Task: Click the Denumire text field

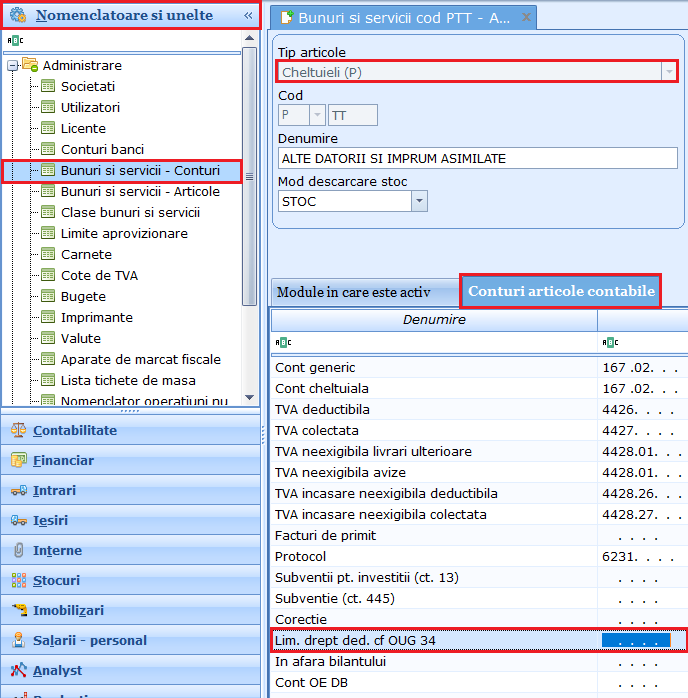Action: tap(477, 158)
